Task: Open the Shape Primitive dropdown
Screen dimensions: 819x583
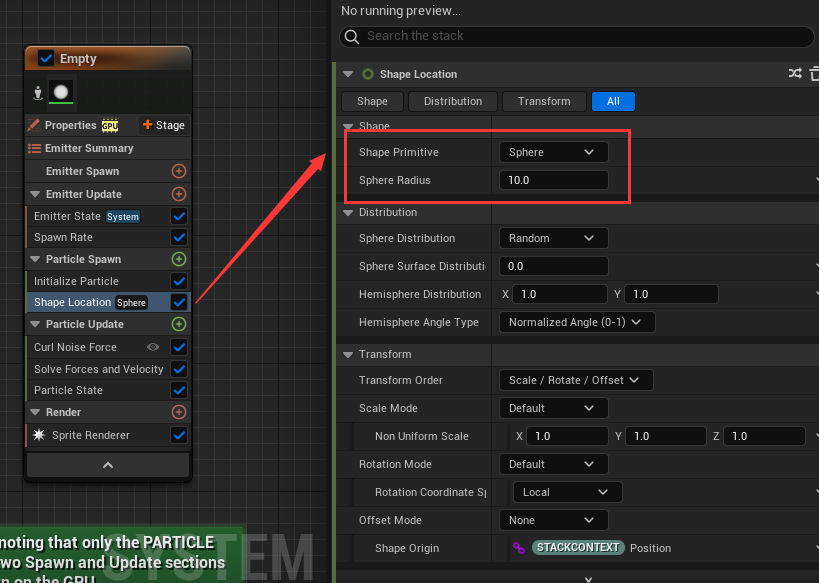Action: click(x=552, y=152)
